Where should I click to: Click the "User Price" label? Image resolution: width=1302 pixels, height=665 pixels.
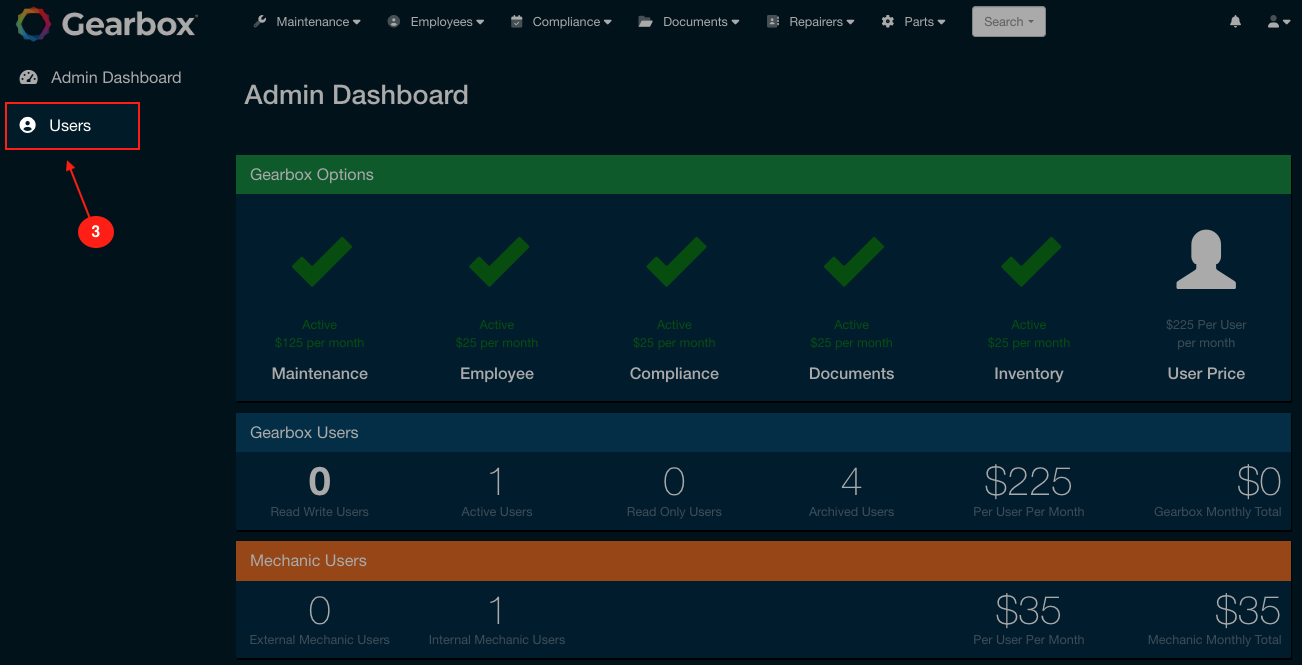pos(1206,374)
